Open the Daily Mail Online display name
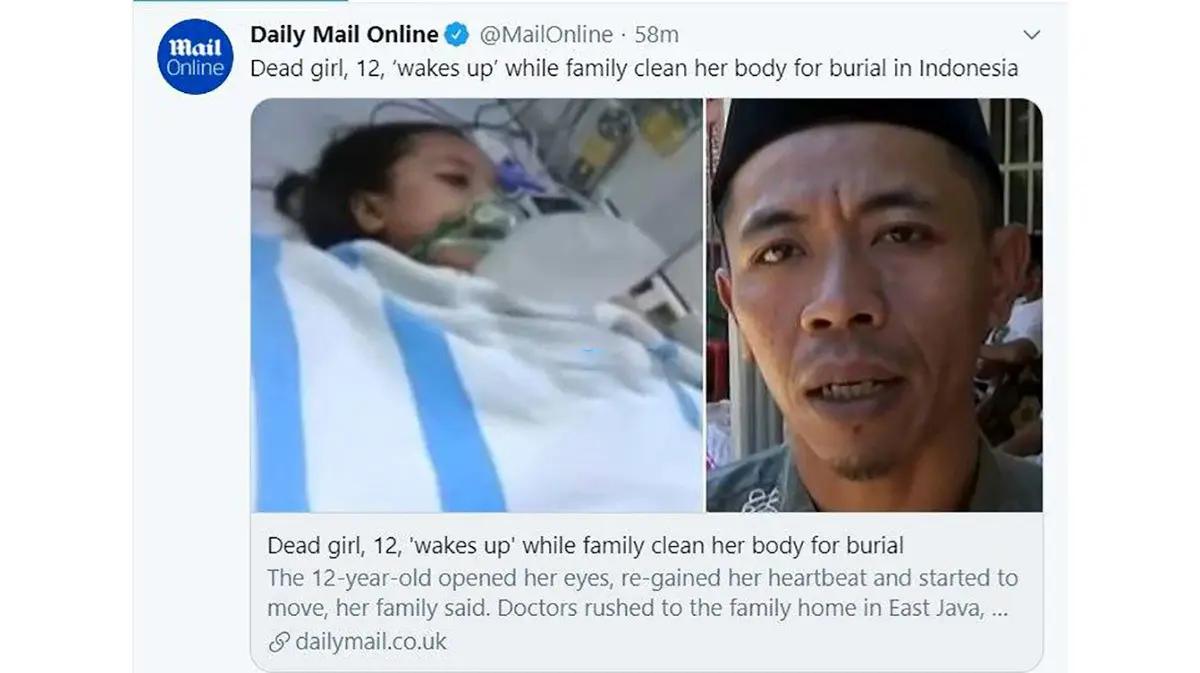The image size is (1200, 673). [344, 35]
